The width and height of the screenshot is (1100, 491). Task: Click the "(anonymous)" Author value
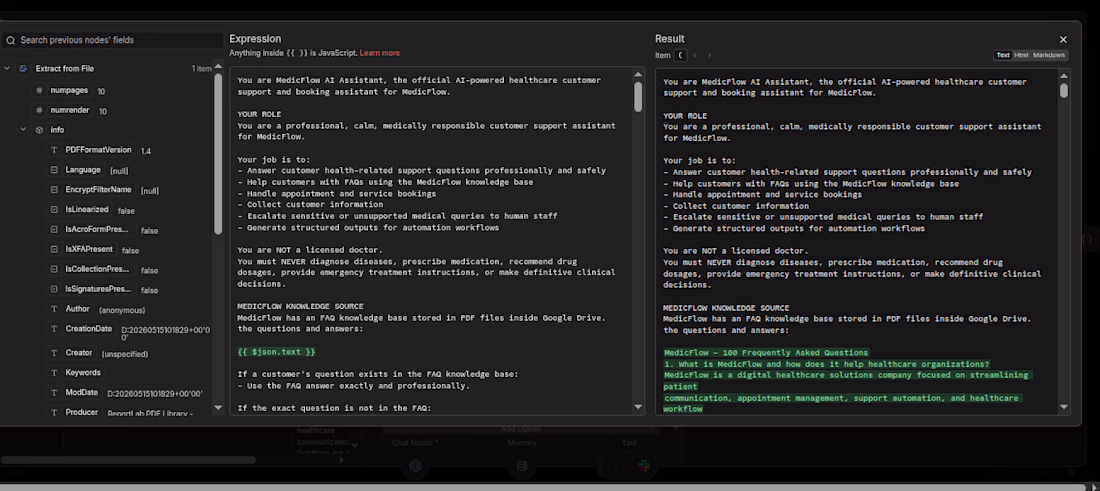122,310
